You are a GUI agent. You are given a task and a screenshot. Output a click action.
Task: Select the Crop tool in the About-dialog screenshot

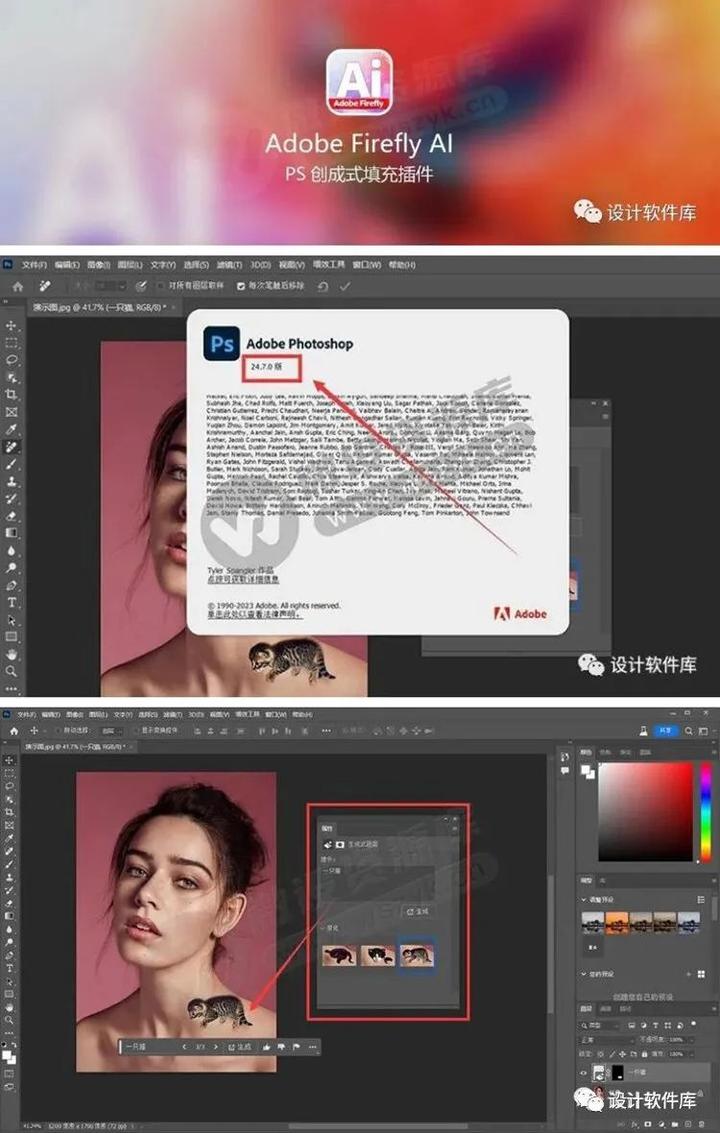(12, 395)
